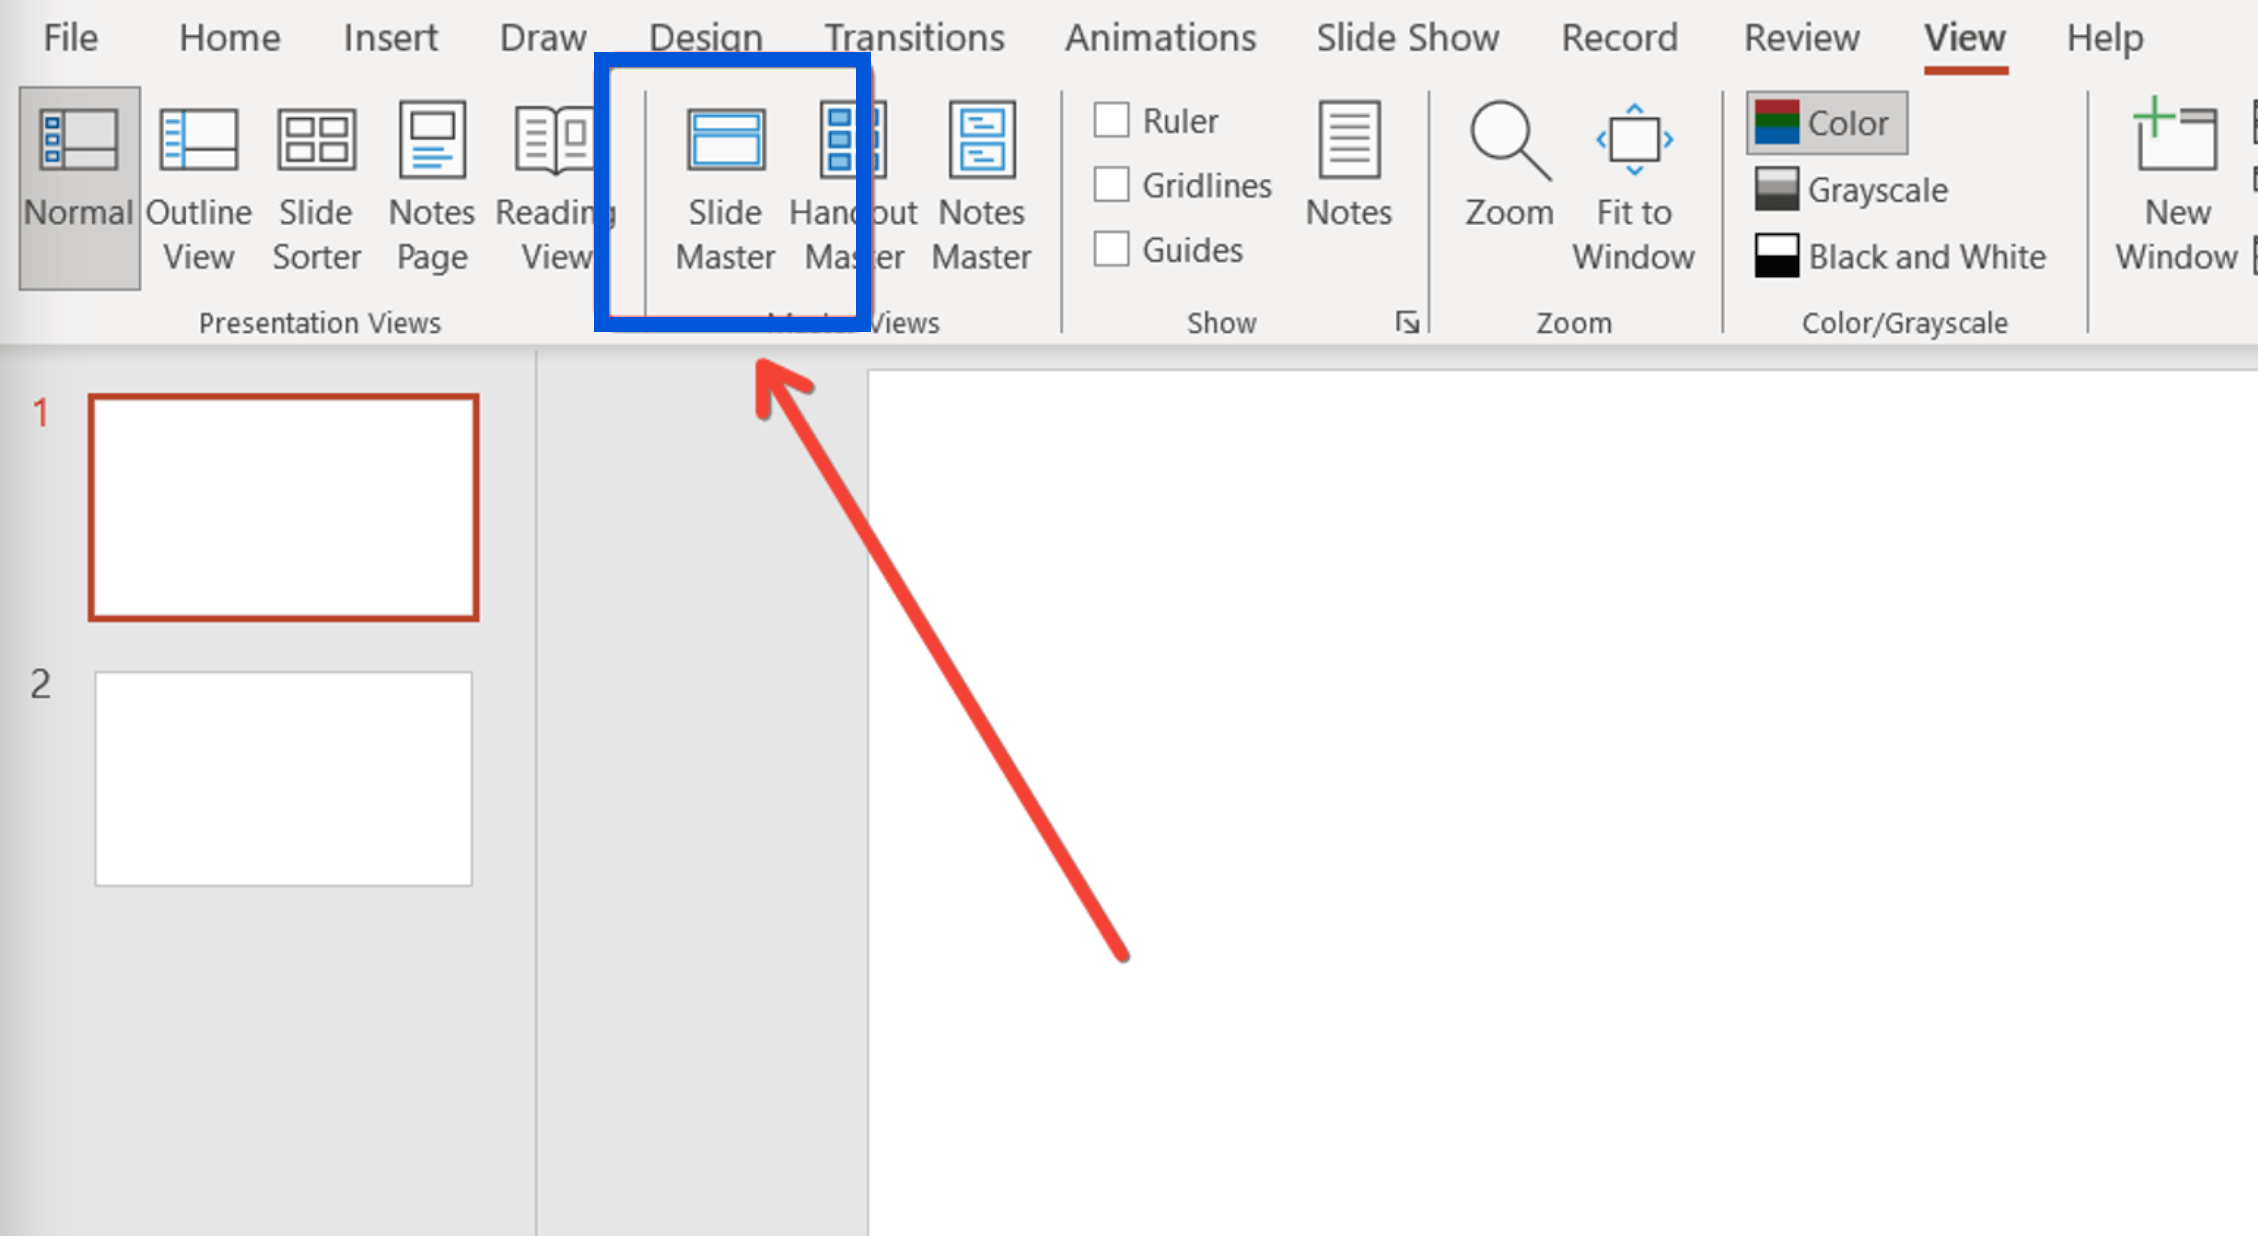Switch to Black and White mode
Screen dimensions: 2258x1236
(1900, 256)
